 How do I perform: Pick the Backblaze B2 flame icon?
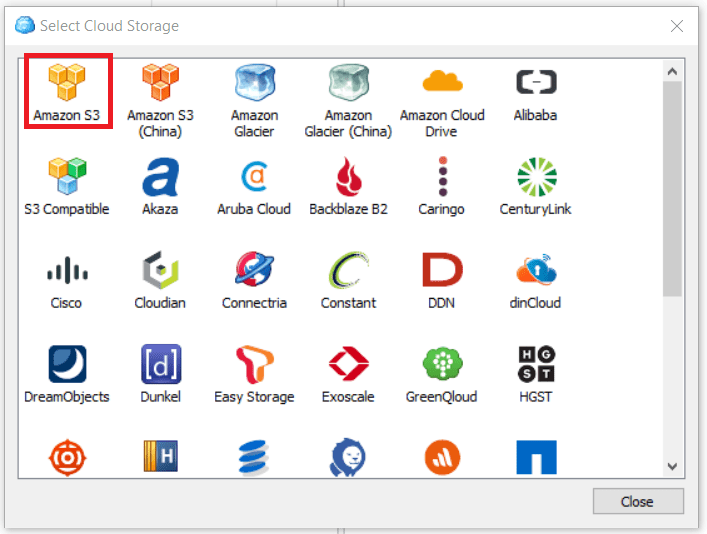point(349,176)
